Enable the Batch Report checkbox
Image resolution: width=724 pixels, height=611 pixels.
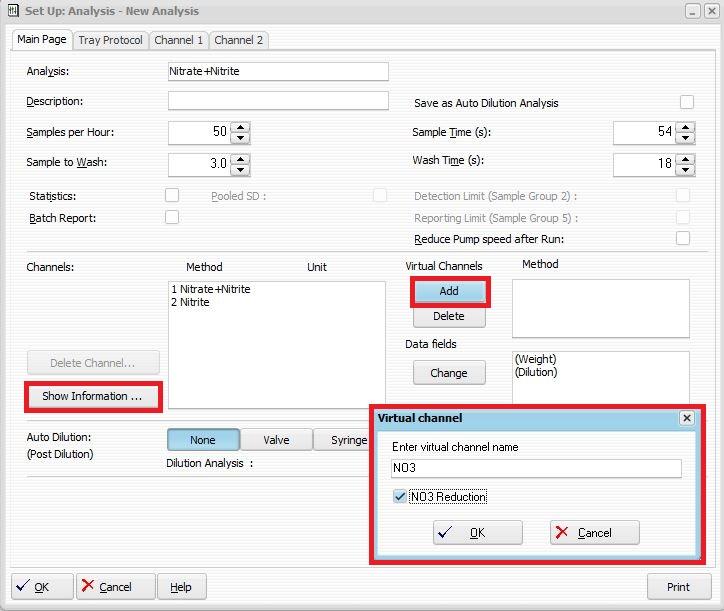(172, 217)
